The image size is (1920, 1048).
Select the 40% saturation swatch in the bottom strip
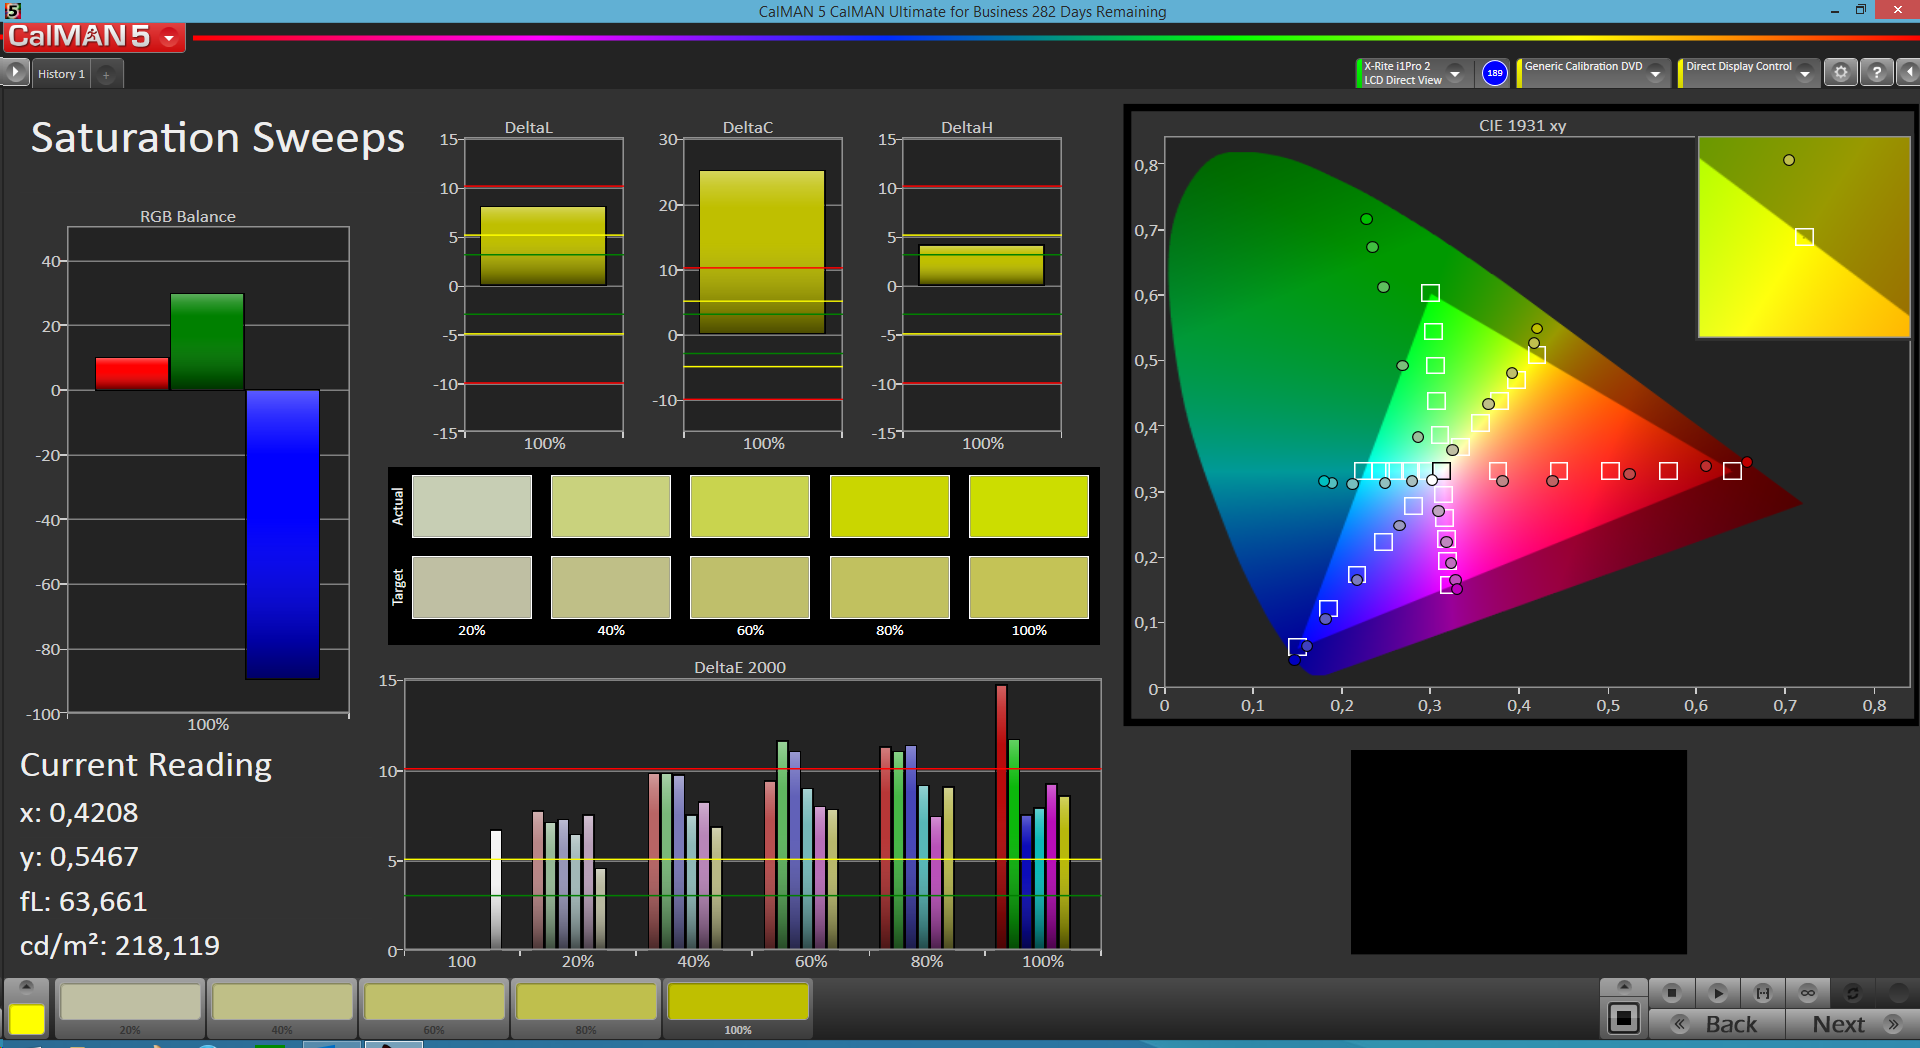(282, 1008)
